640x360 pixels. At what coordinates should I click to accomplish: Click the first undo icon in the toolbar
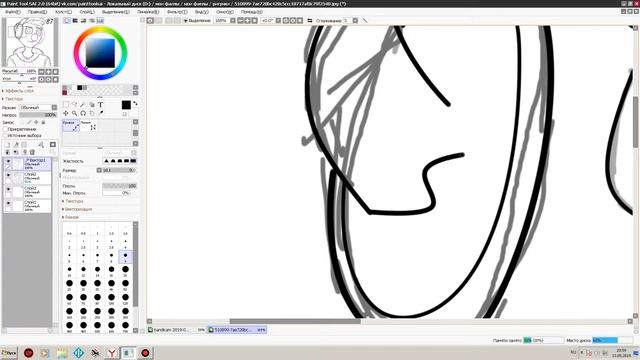coord(150,20)
